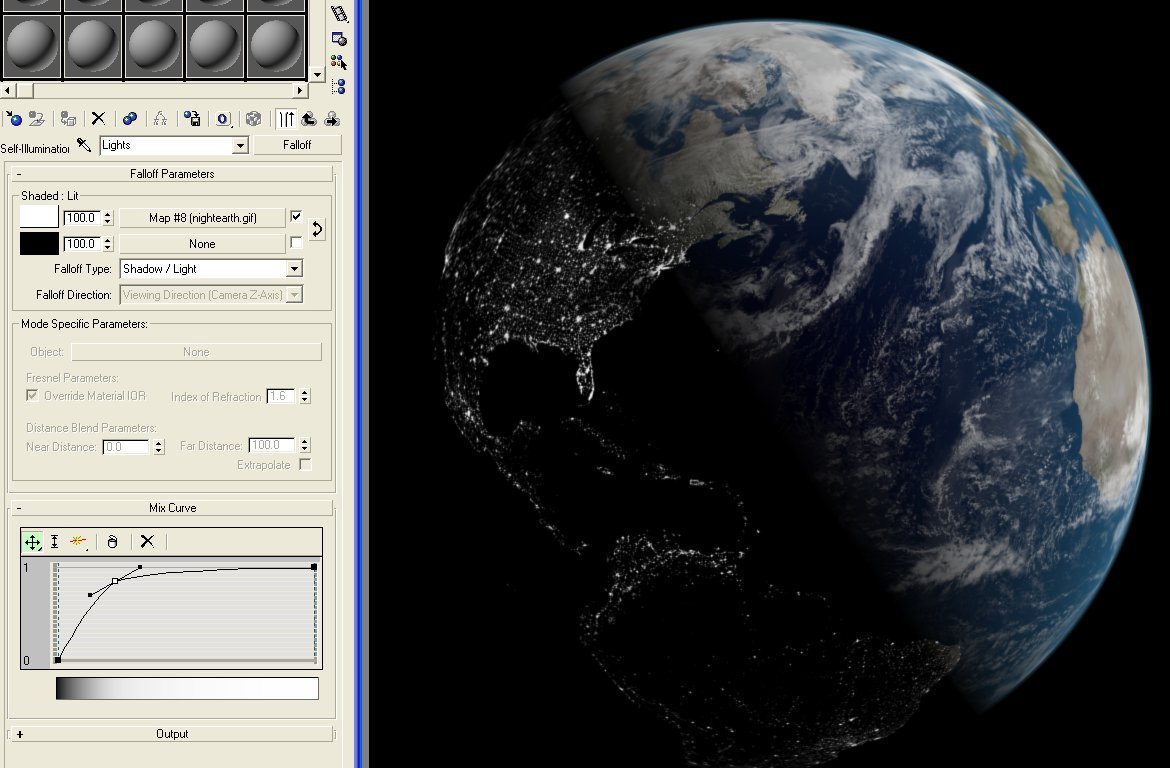
Task: Toggle the Map #8 enable checkbox
Action: click(296, 217)
